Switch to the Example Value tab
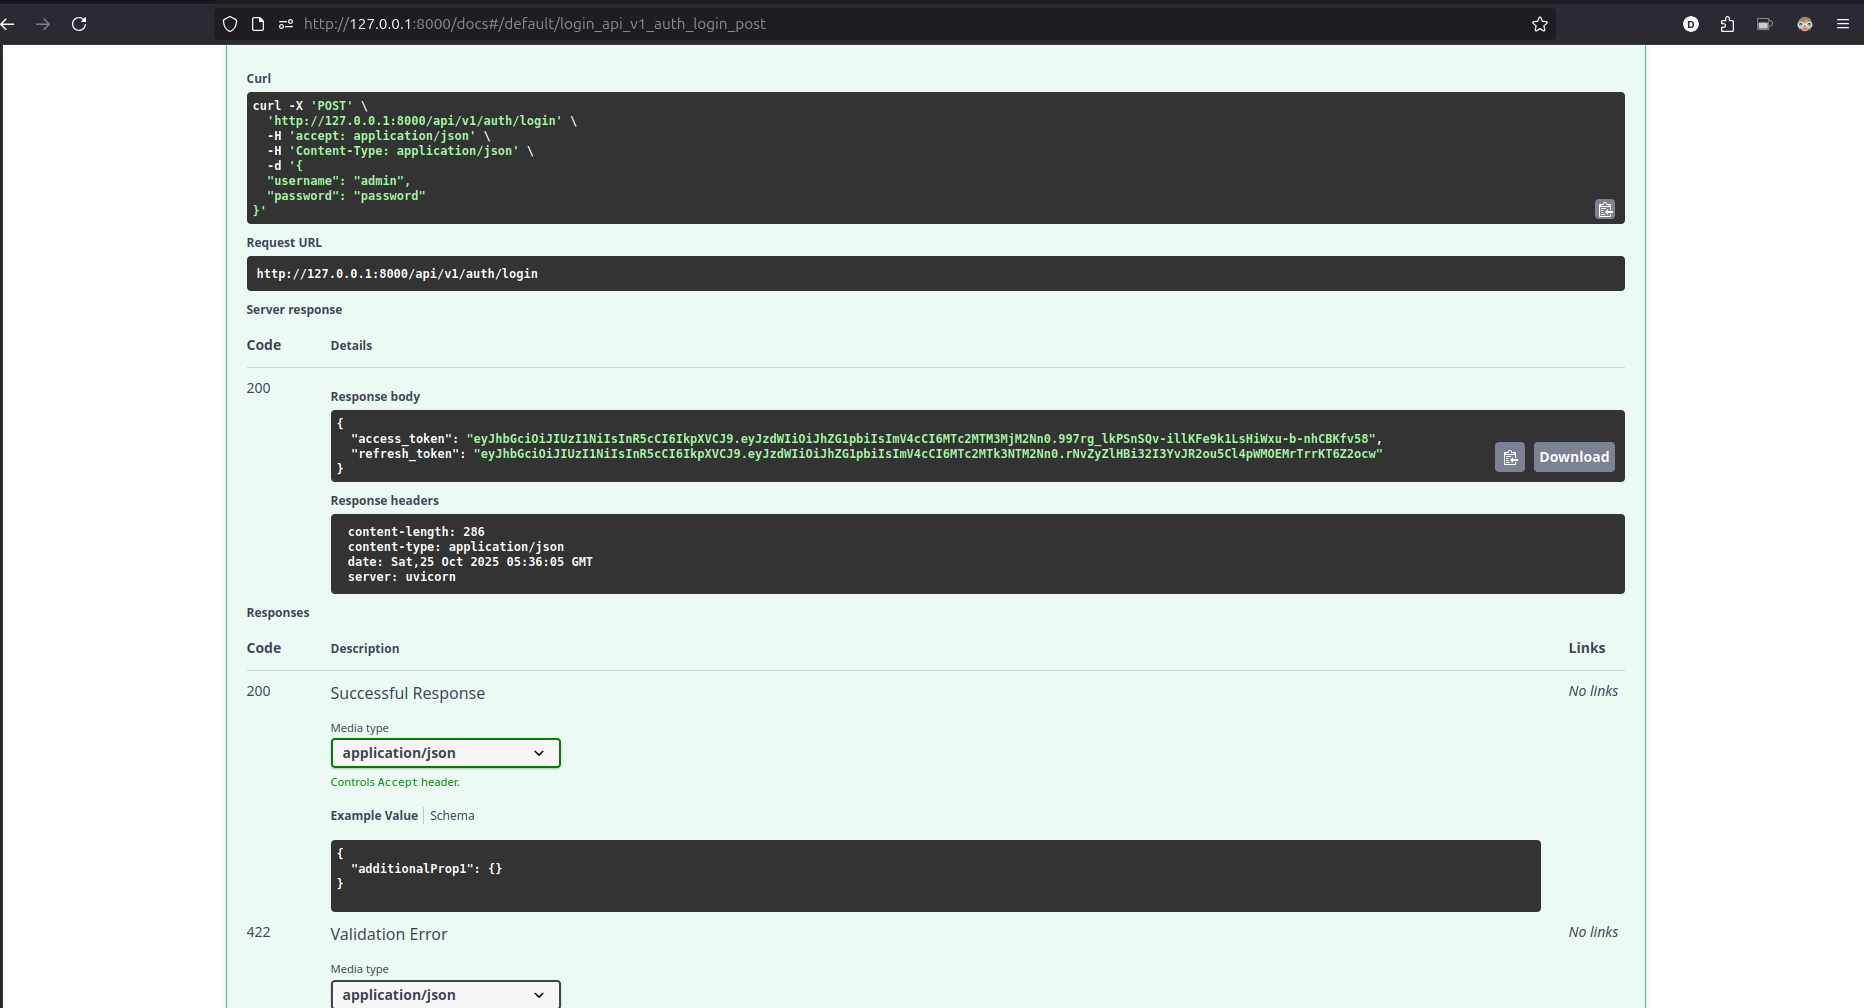The image size is (1864, 1008). pos(374,815)
